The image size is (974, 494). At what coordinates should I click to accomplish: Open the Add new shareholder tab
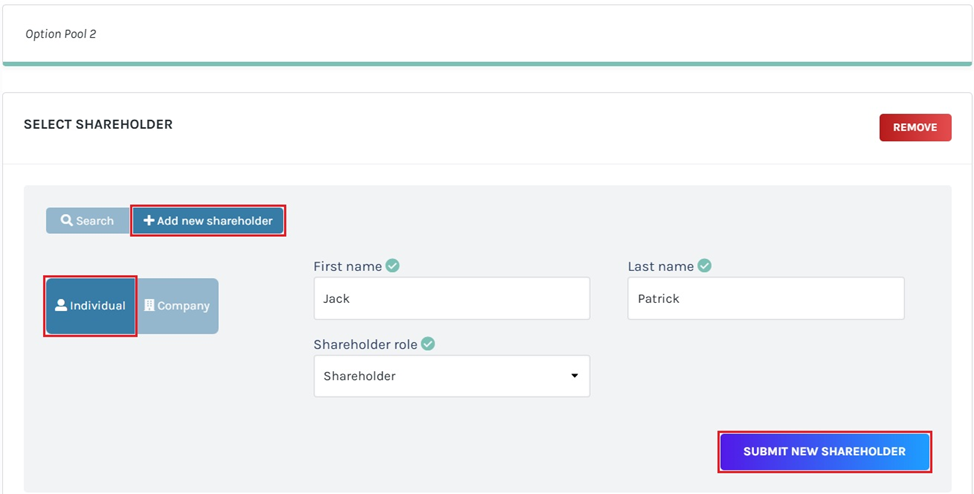[x=208, y=221]
